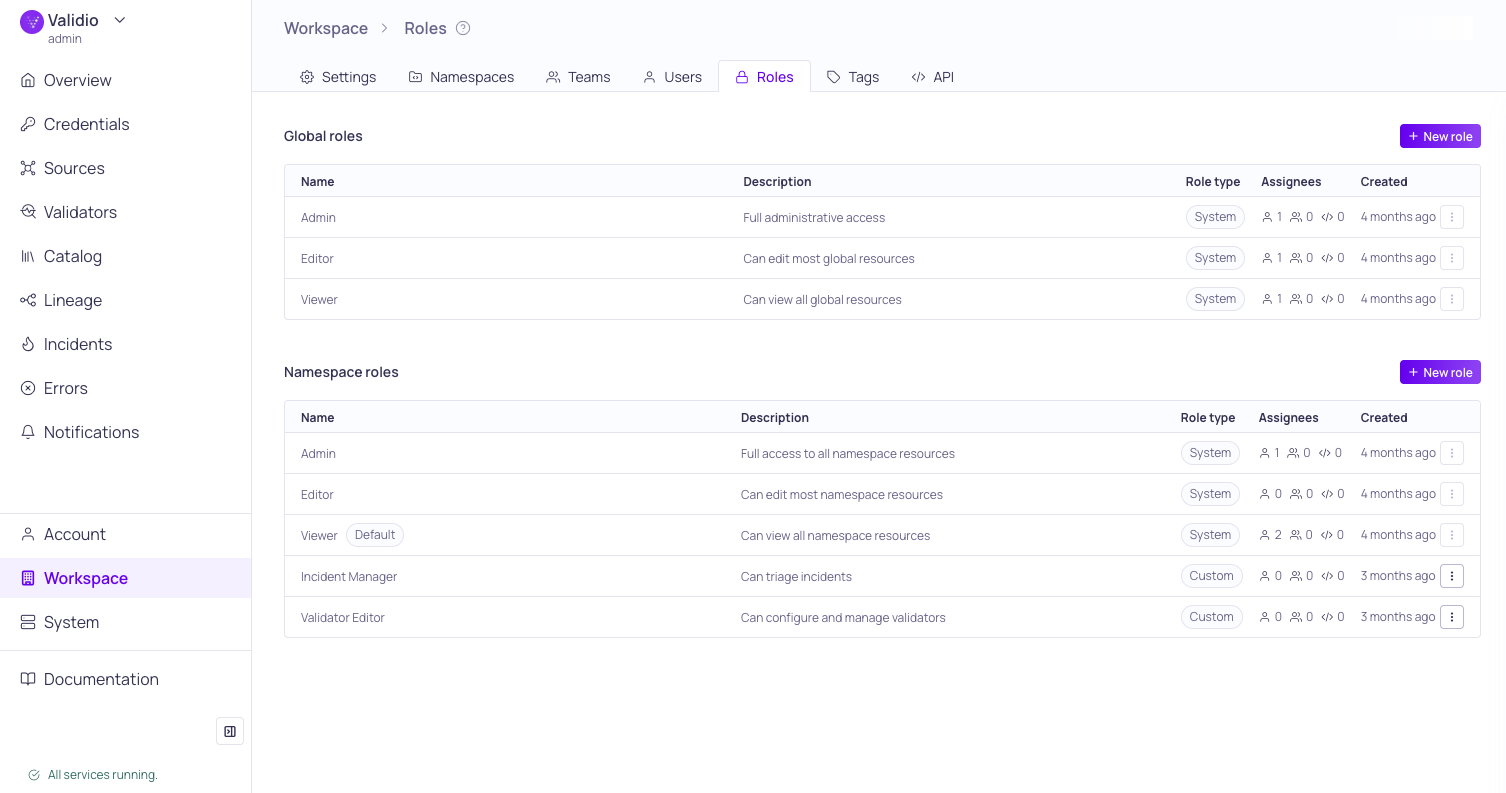Create a new global role

click(x=1440, y=136)
